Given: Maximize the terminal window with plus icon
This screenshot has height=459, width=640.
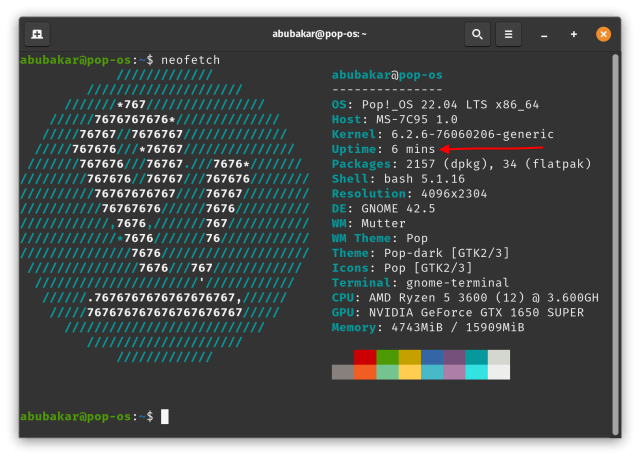Looking at the screenshot, I should (574, 33).
